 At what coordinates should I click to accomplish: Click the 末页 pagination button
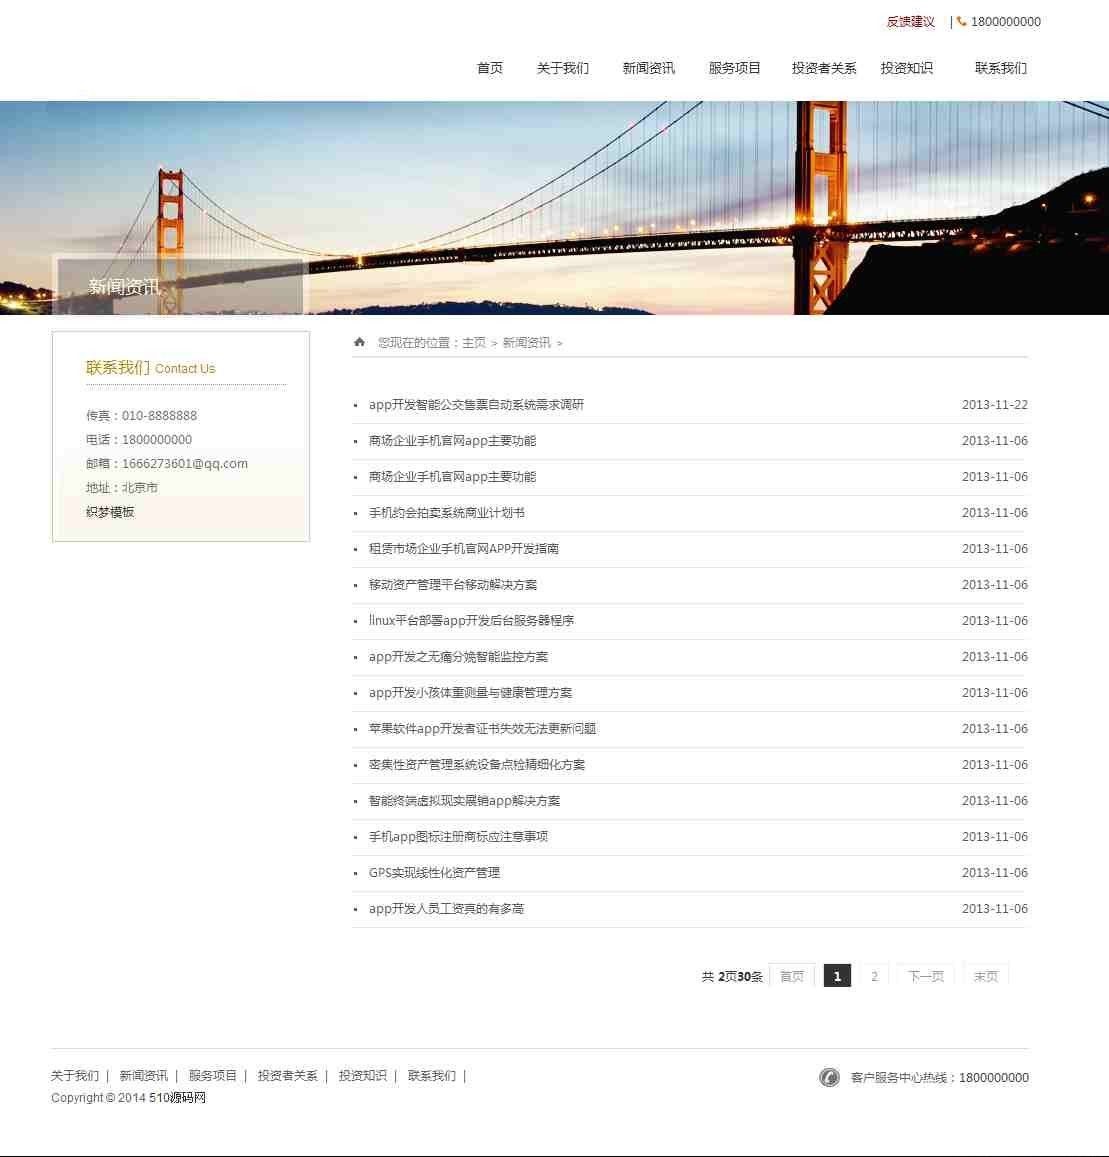click(986, 976)
